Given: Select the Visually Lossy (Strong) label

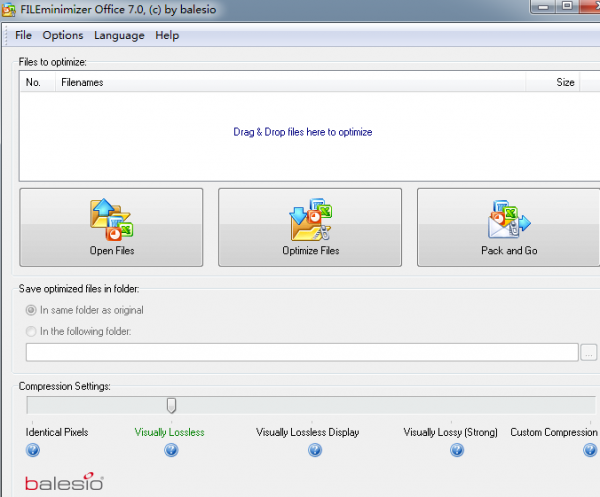Looking at the screenshot, I should click(x=450, y=432).
